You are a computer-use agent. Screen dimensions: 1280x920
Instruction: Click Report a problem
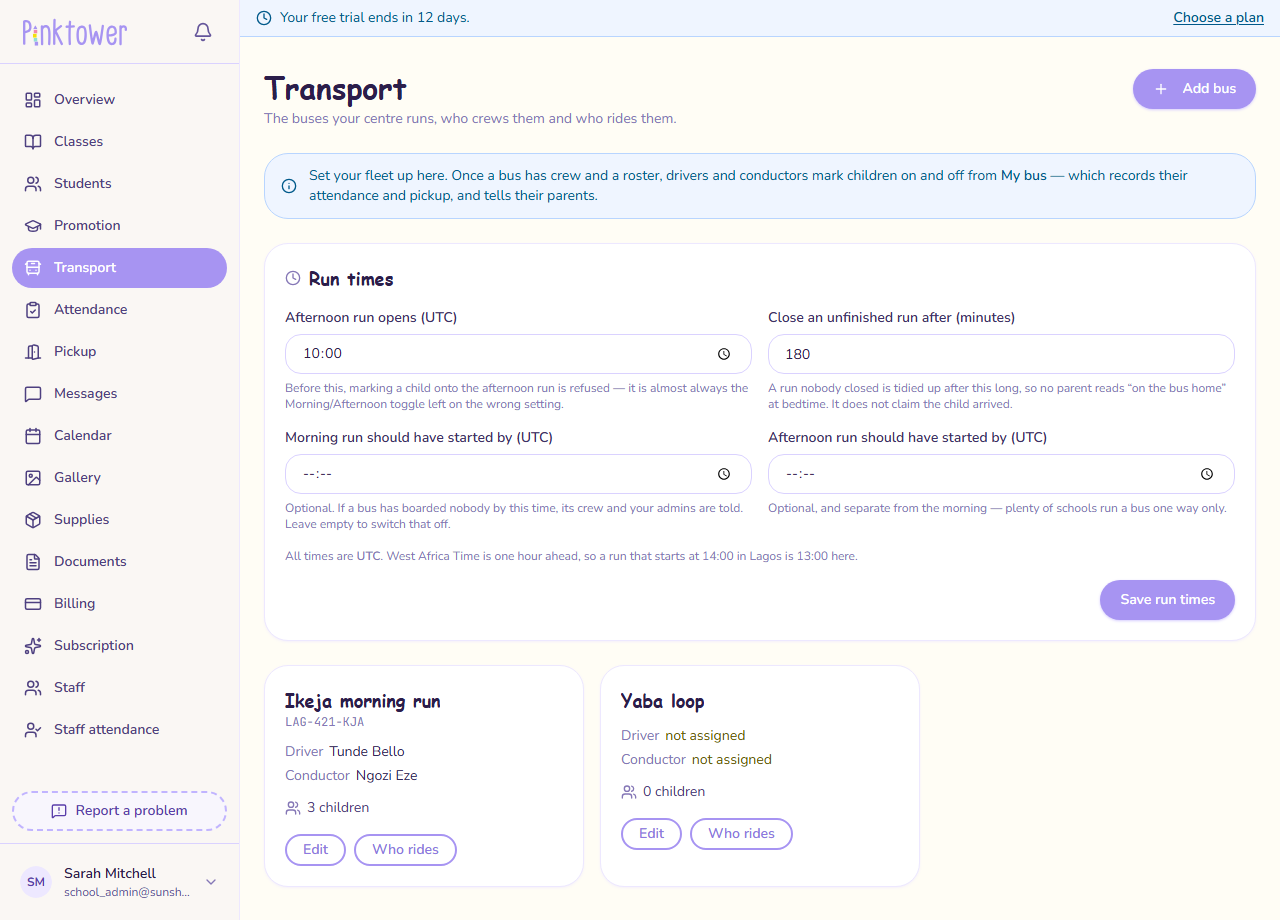pos(119,811)
